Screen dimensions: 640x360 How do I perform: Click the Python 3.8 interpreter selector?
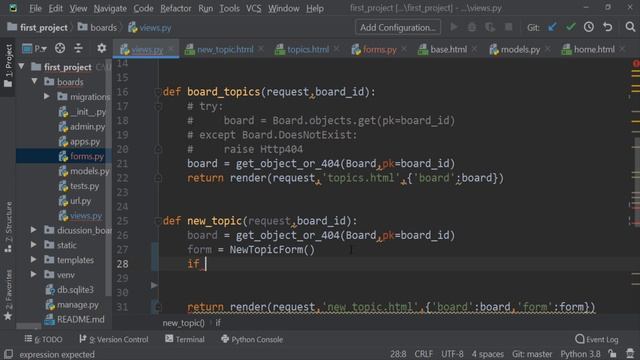pyautogui.click(x=580, y=354)
